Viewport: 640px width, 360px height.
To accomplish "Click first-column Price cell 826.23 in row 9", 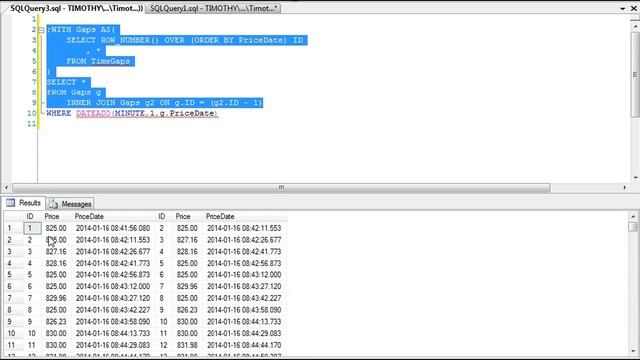I will click(56, 322).
